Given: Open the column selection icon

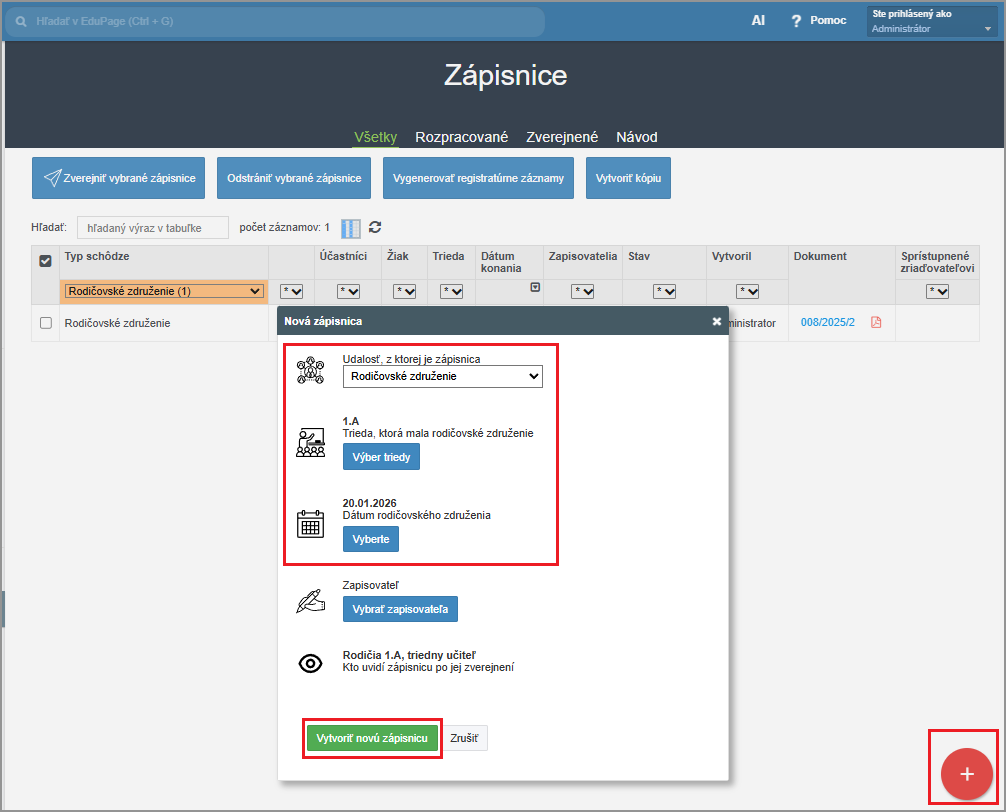Looking at the screenshot, I should point(350,228).
